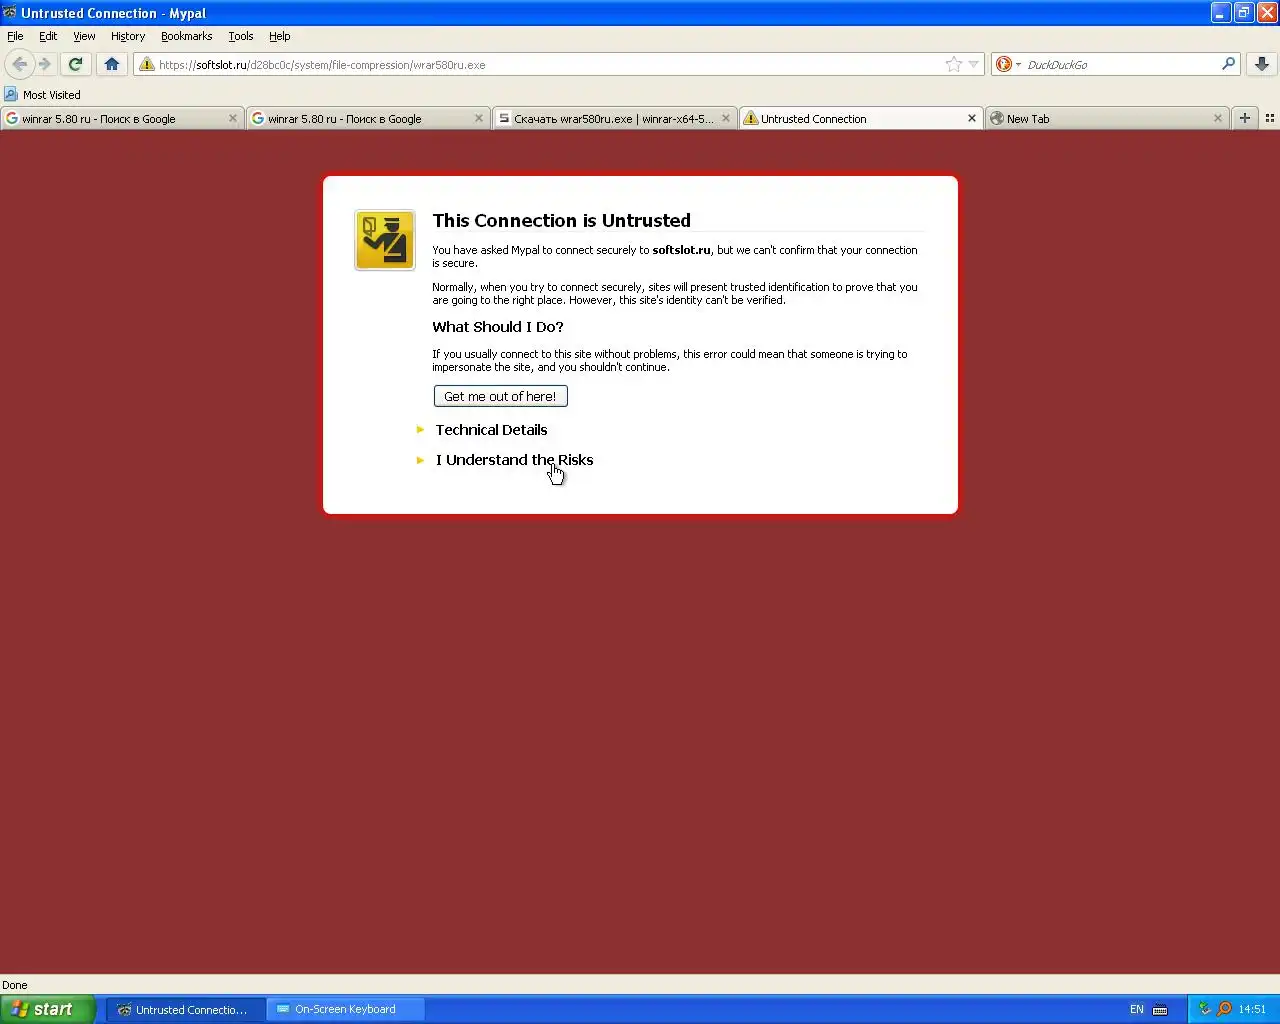Viewport: 1280px width, 1024px height.
Task: Bookmark this page with the star icon
Action: [x=953, y=64]
